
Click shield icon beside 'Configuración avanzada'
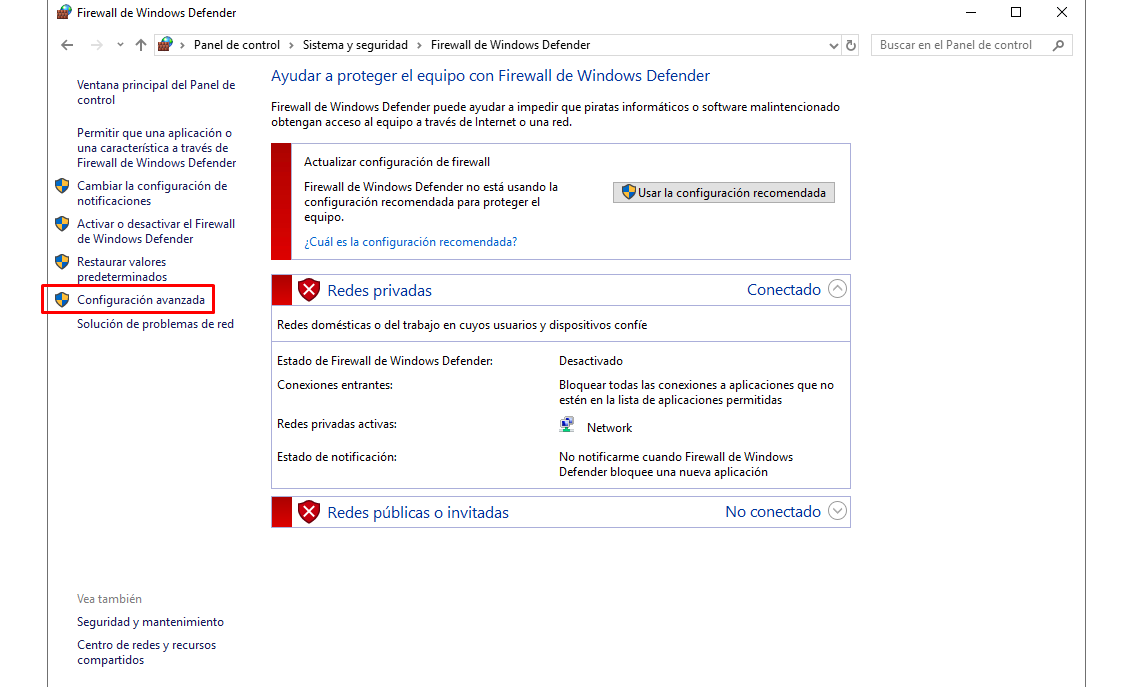click(62, 299)
